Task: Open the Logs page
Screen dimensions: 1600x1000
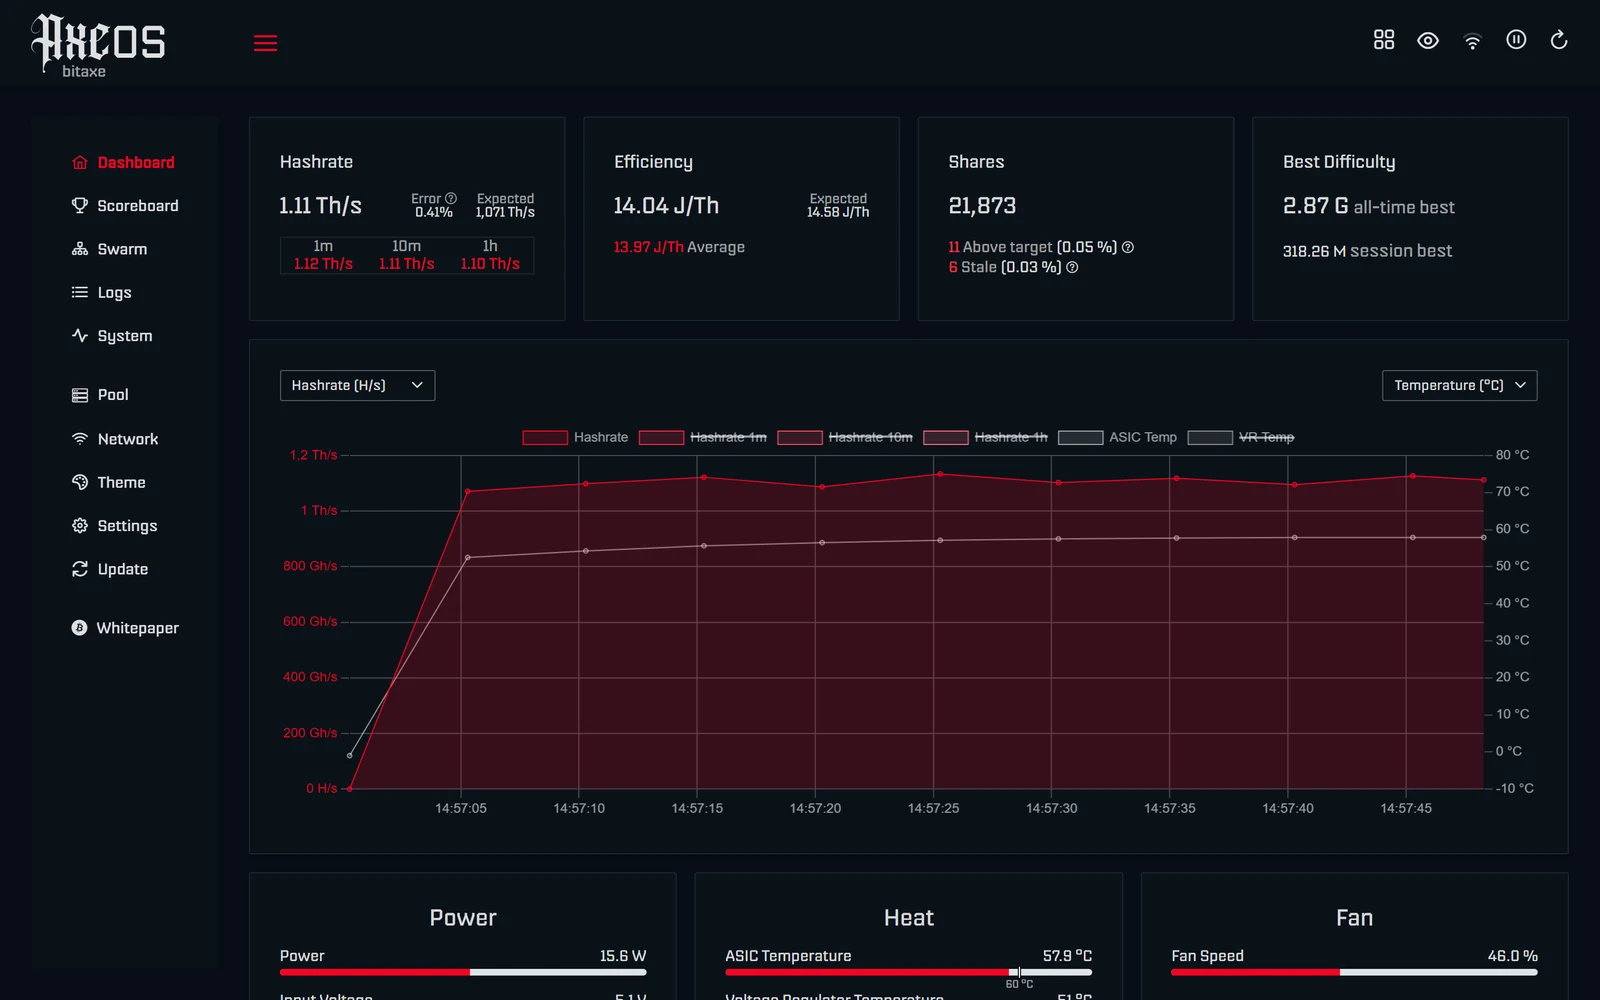Action: (102, 292)
